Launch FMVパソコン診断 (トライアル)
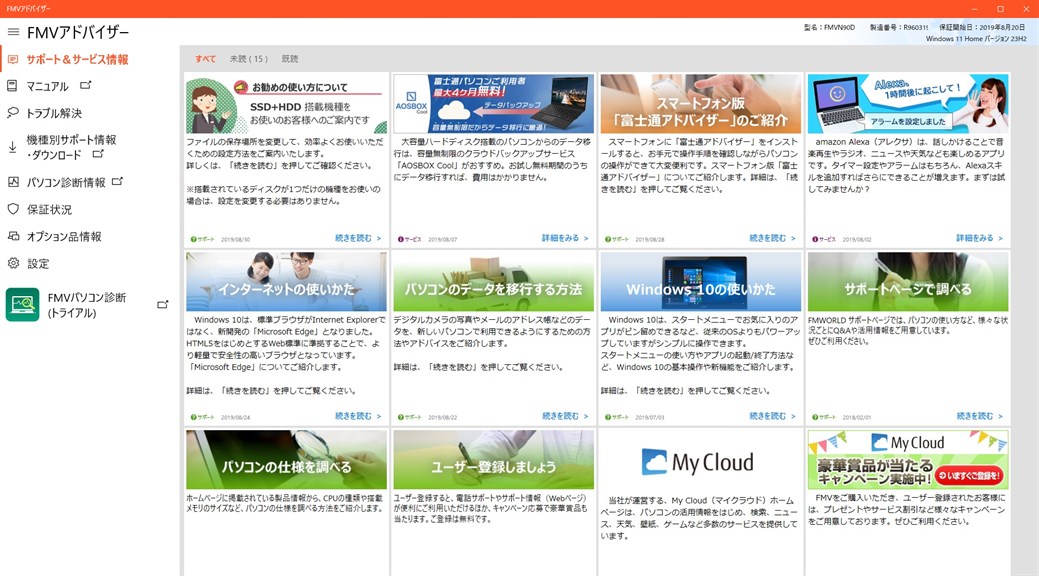Viewport: 1039px width, 576px height. tap(86, 305)
